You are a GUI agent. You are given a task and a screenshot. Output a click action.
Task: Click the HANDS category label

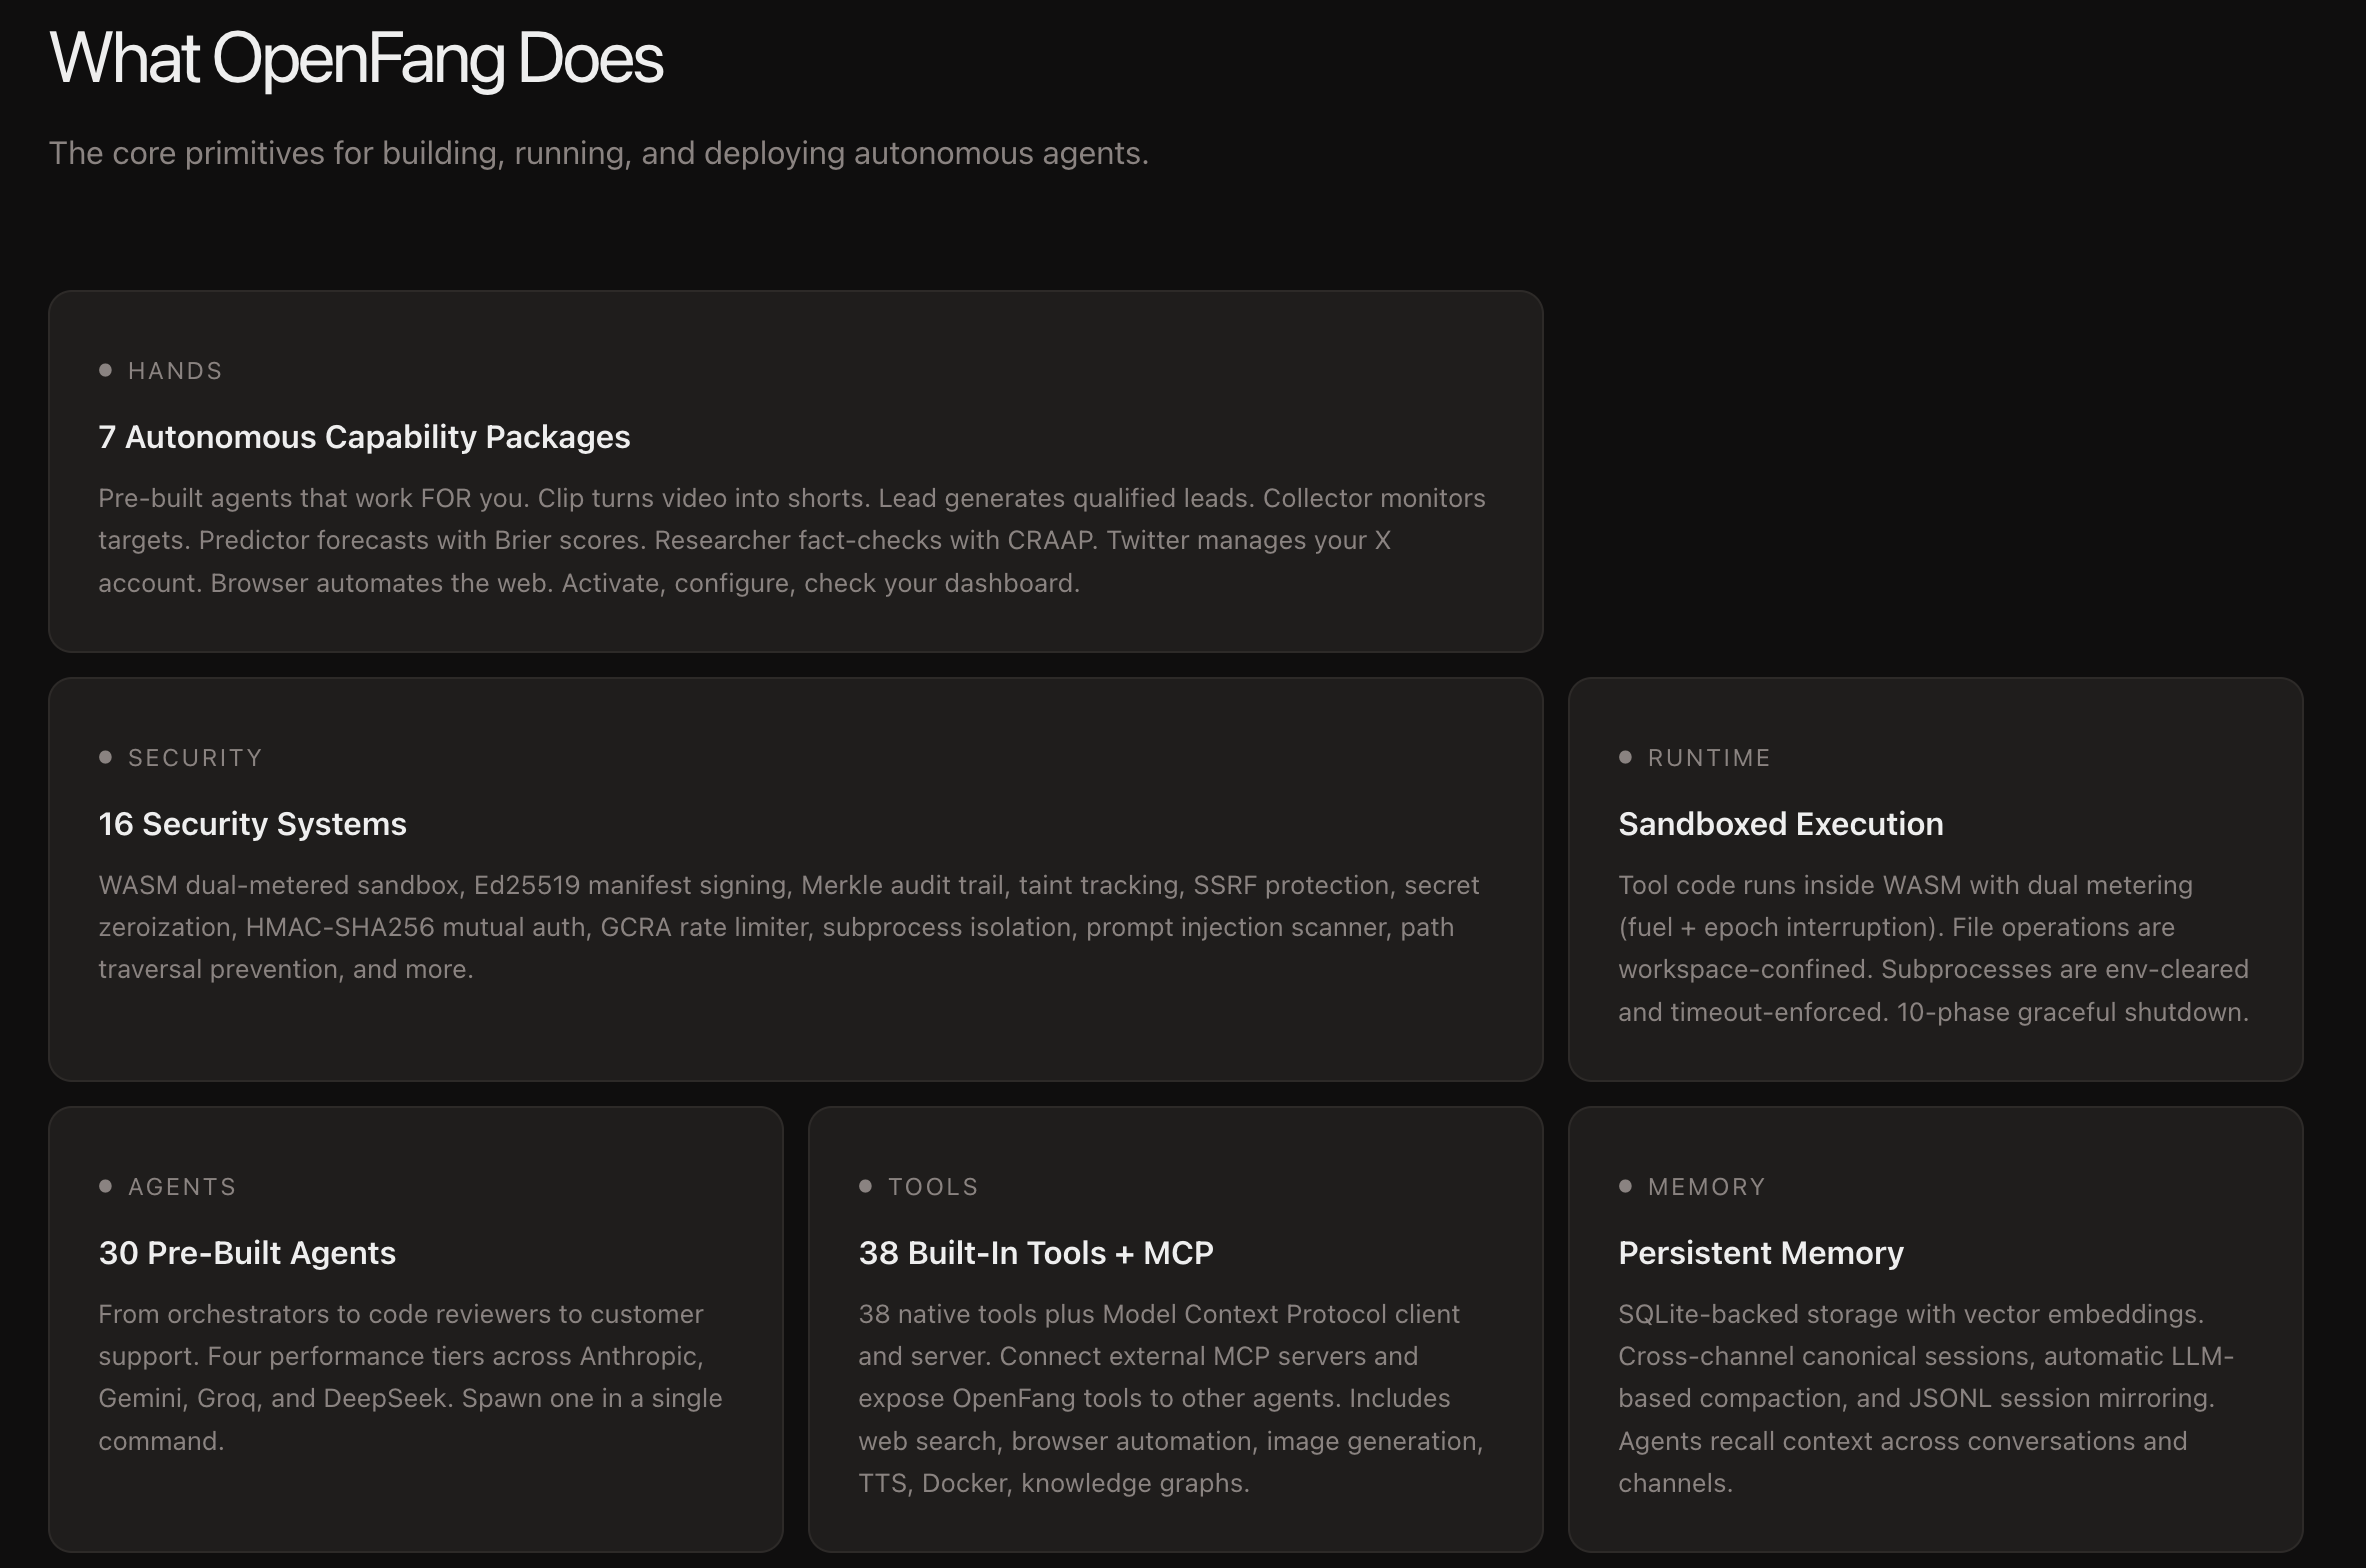175,371
